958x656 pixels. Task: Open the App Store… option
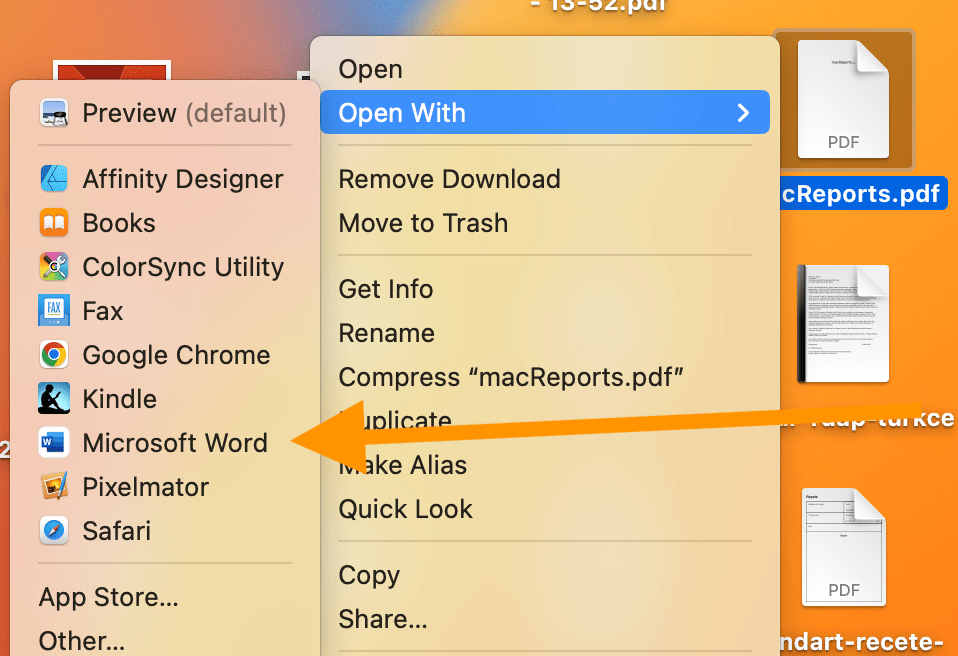point(108,598)
